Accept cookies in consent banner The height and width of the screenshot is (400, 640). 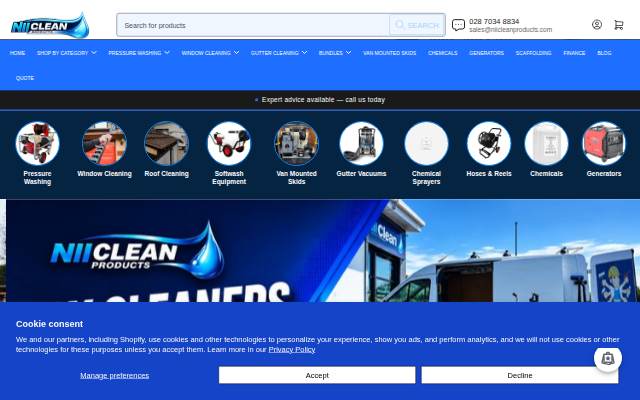(x=317, y=375)
